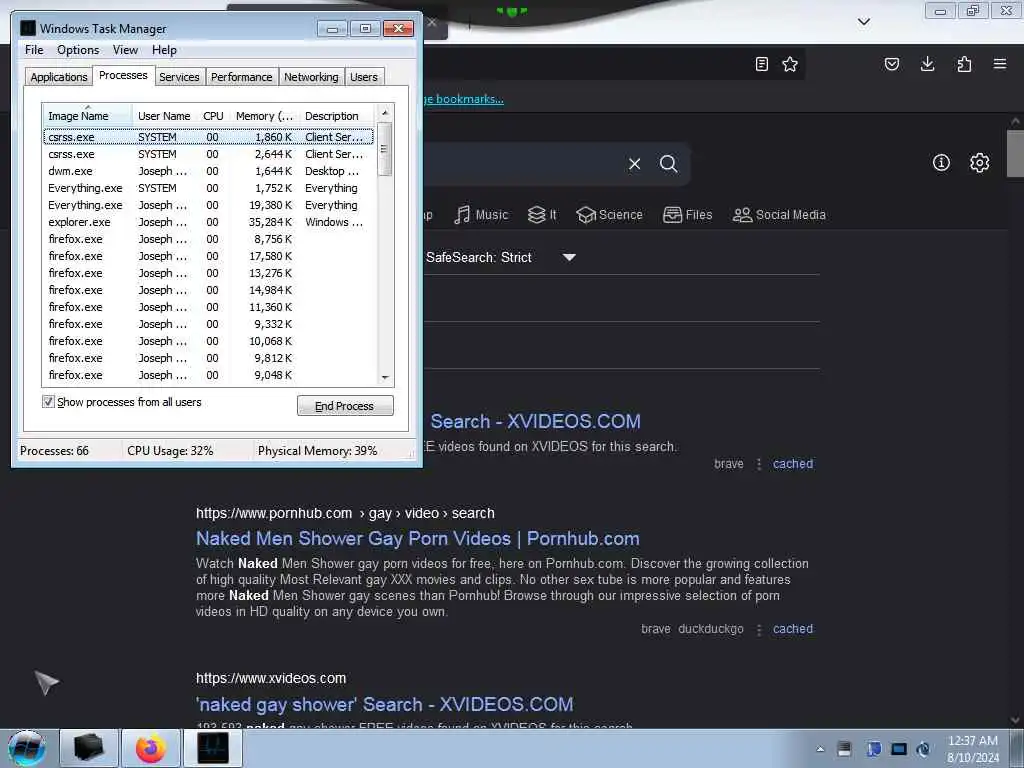The image size is (1024, 768).
Task: Select Social Media search category
Action: tap(779, 215)
